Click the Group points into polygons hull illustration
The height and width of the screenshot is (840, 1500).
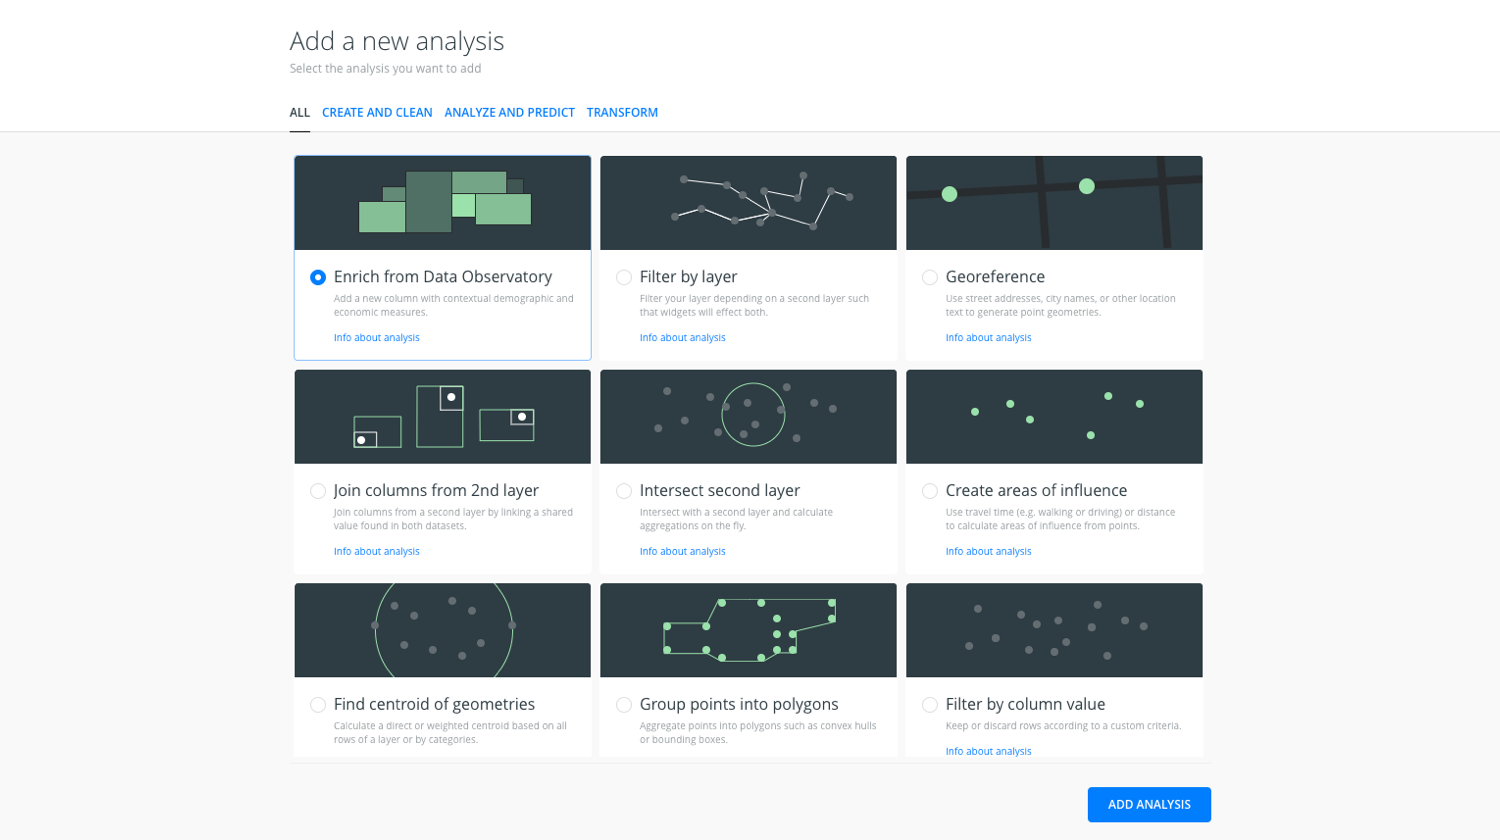748,630
